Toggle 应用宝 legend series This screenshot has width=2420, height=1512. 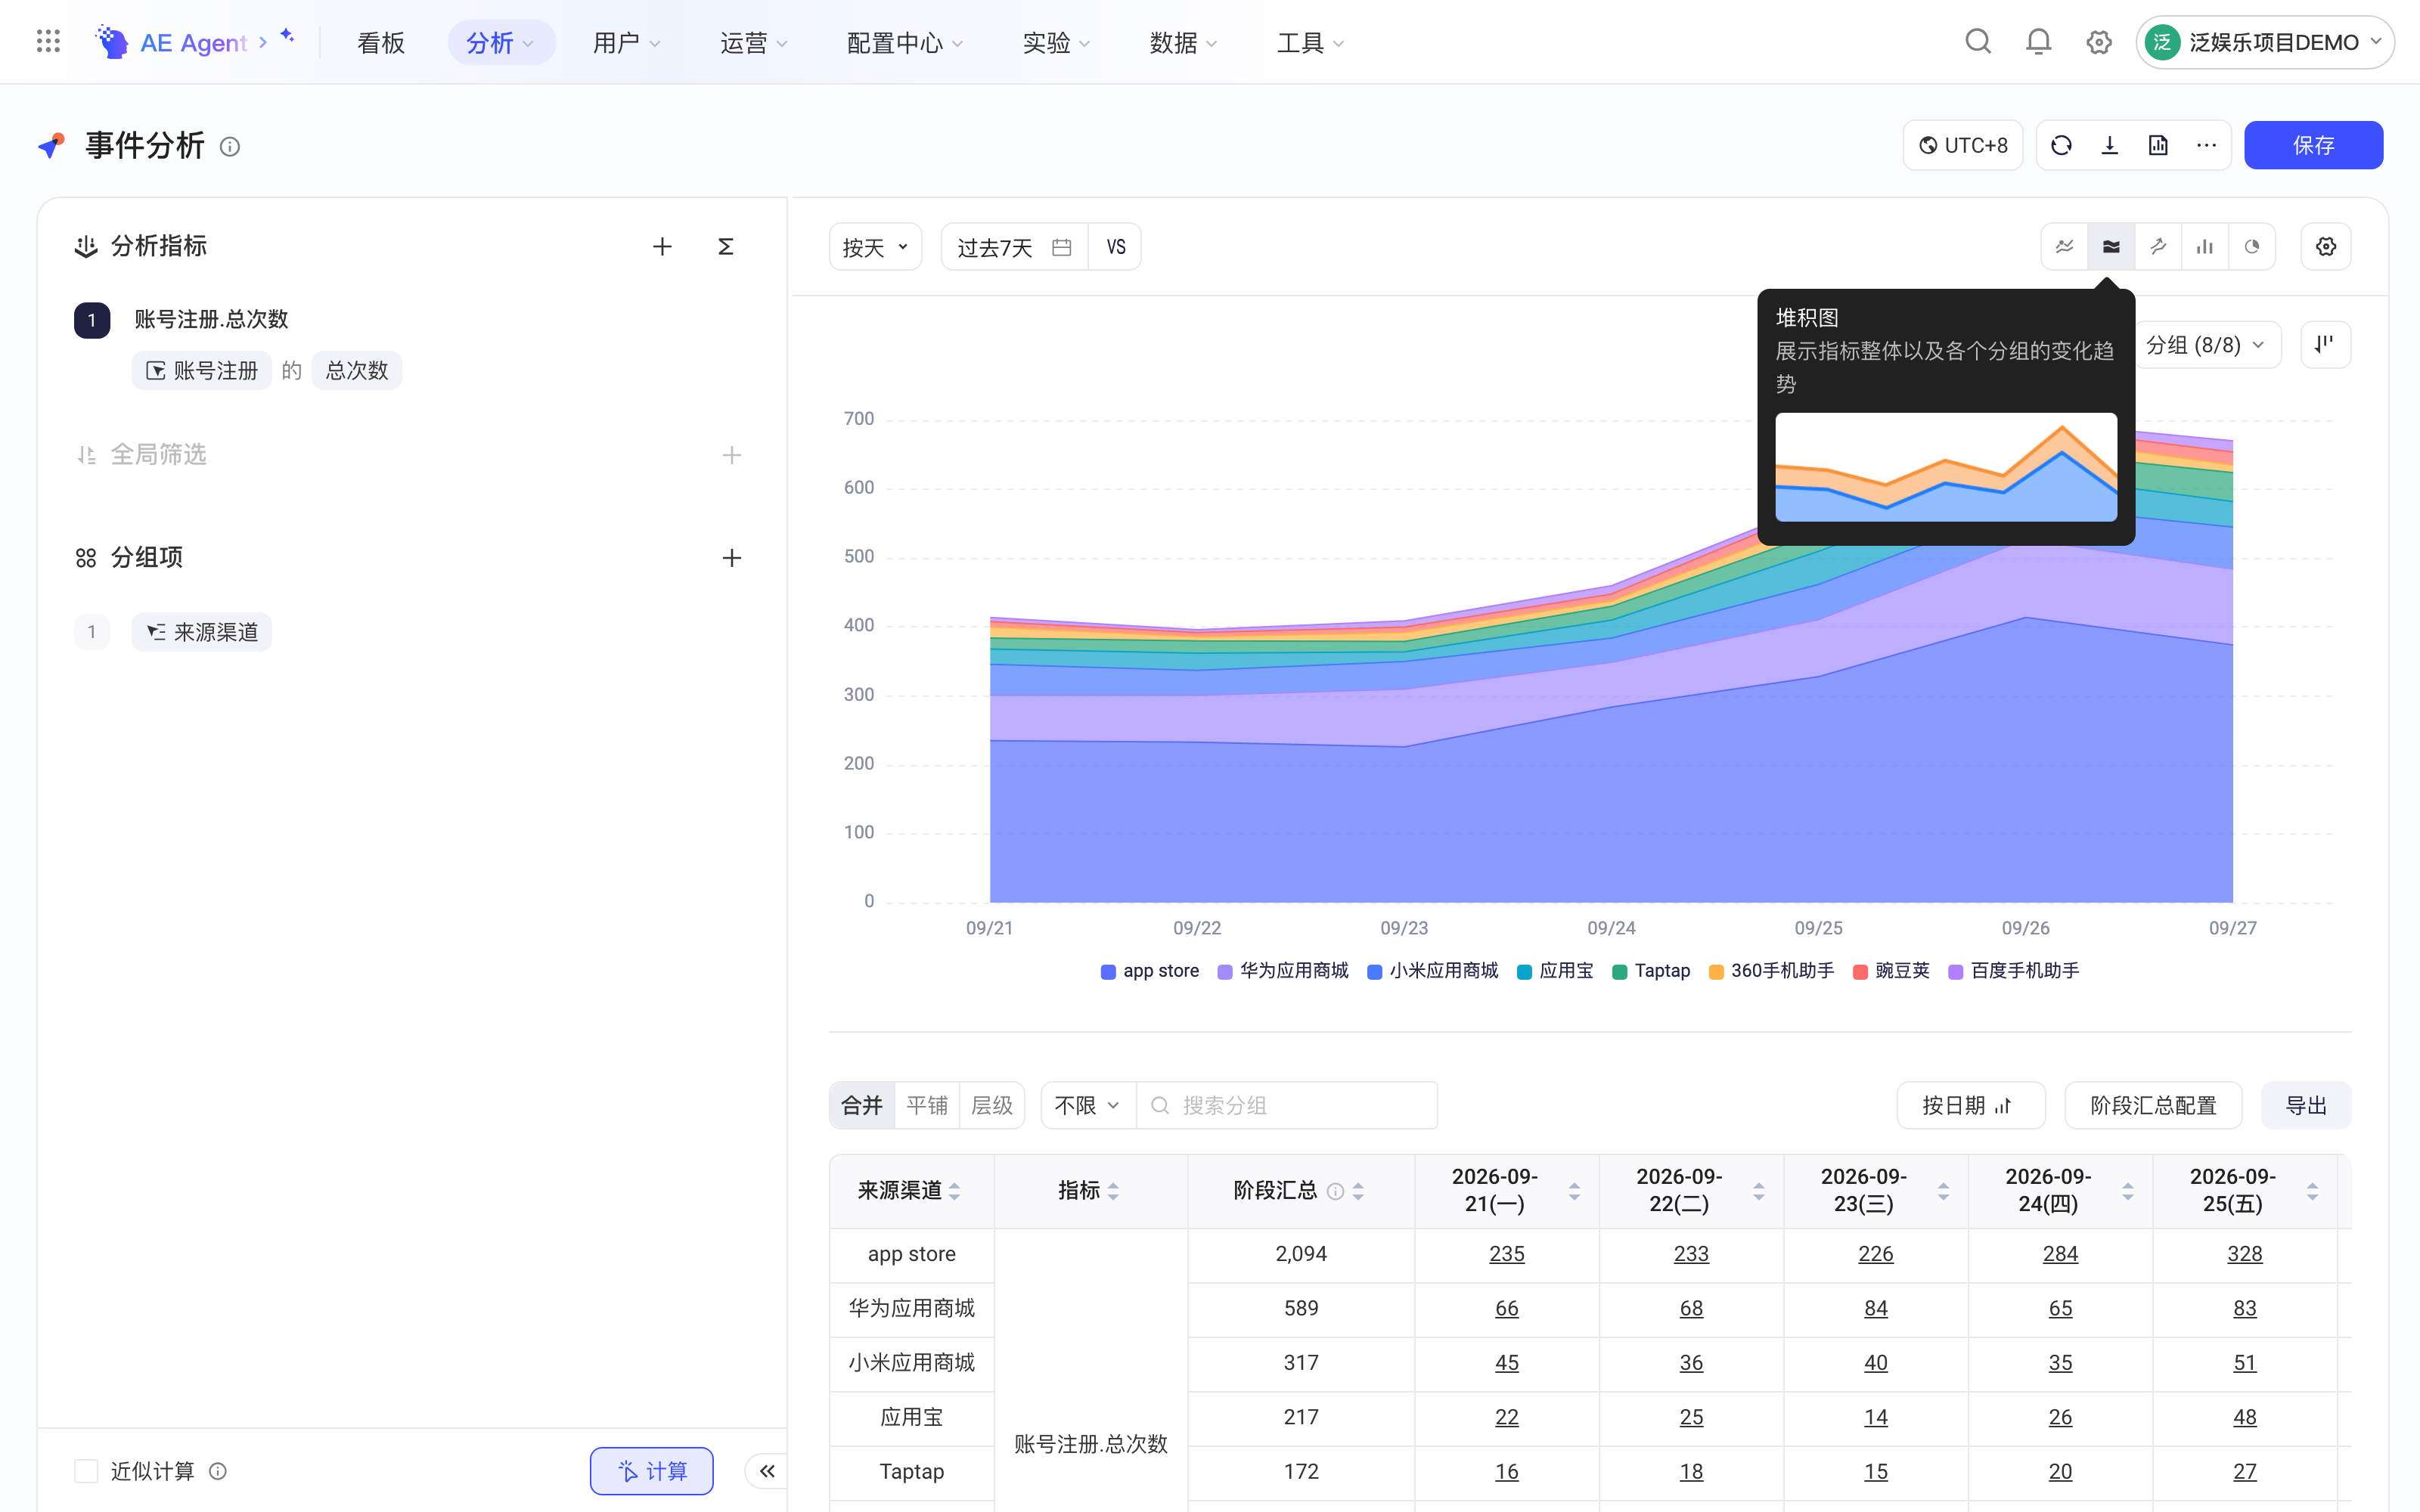pyautogui.click(x=1555, y=971)
